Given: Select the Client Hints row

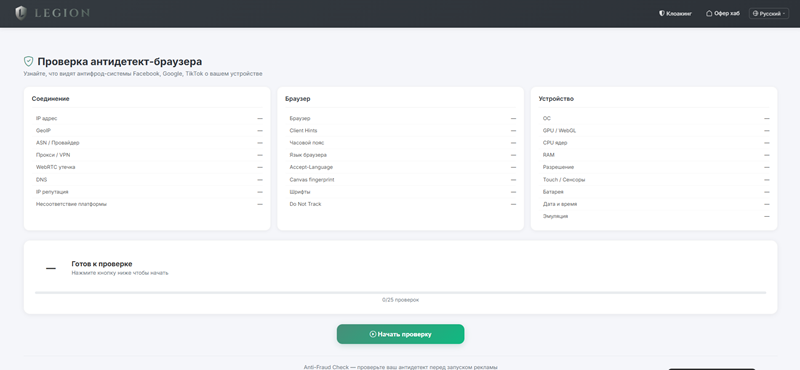Looking at the screenshot, I should tap(401, 131).
